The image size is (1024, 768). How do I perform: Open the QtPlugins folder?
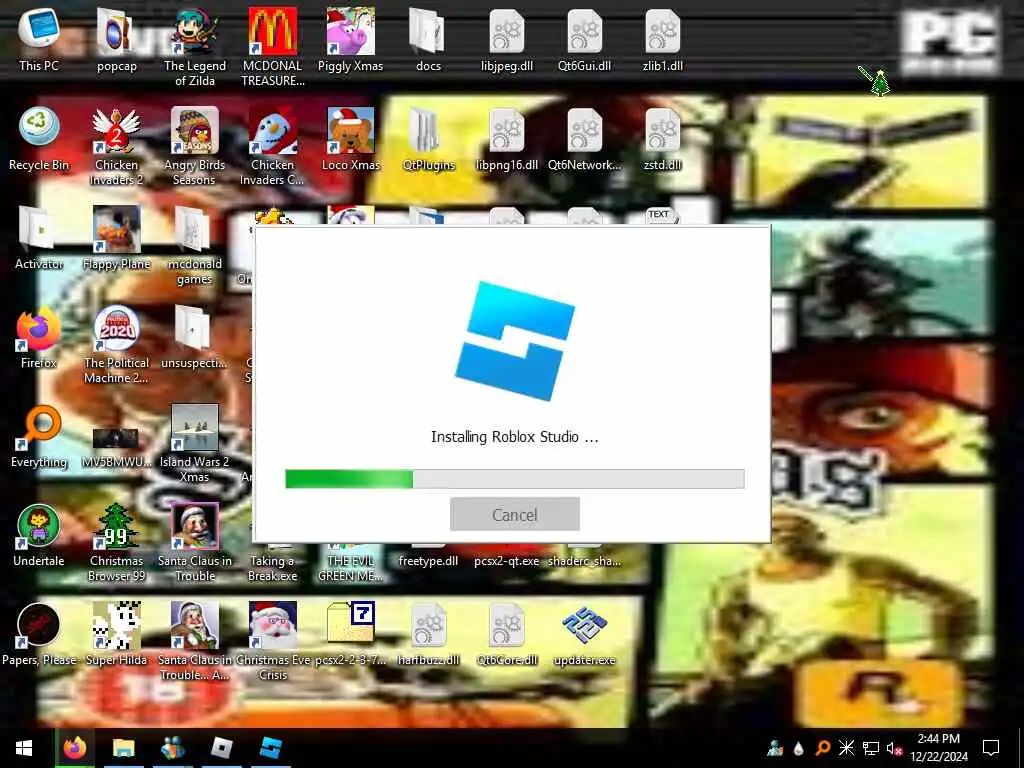(428, 138)
